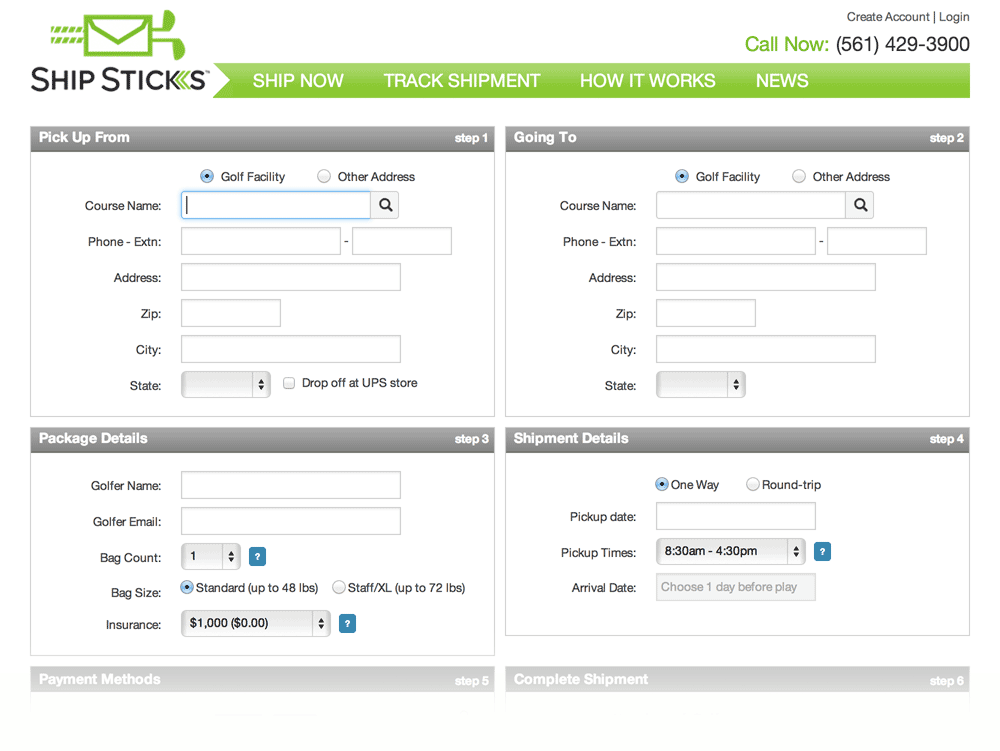
Task: Choose Standard bag size option
Action: coord(187,587)
